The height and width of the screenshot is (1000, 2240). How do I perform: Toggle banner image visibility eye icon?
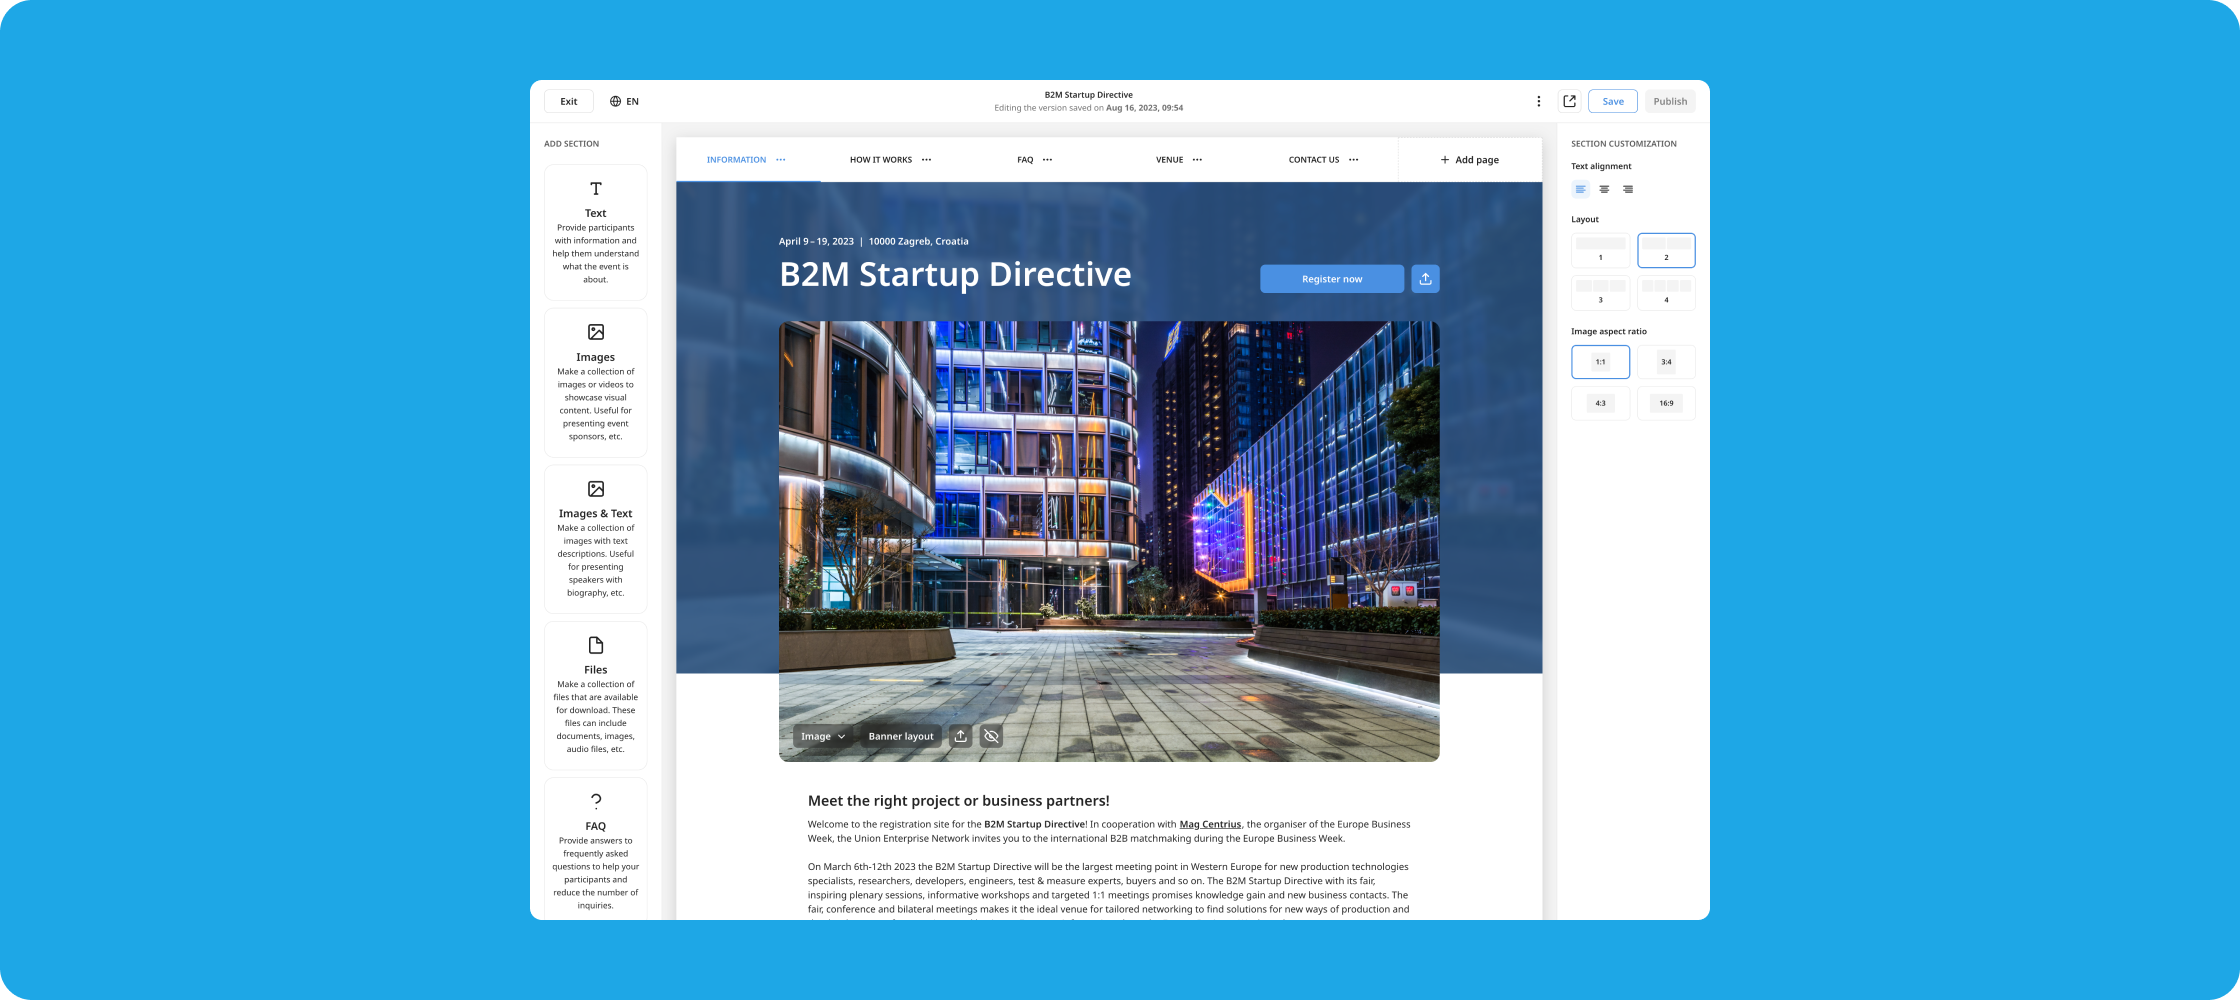[x=991, y=736]
